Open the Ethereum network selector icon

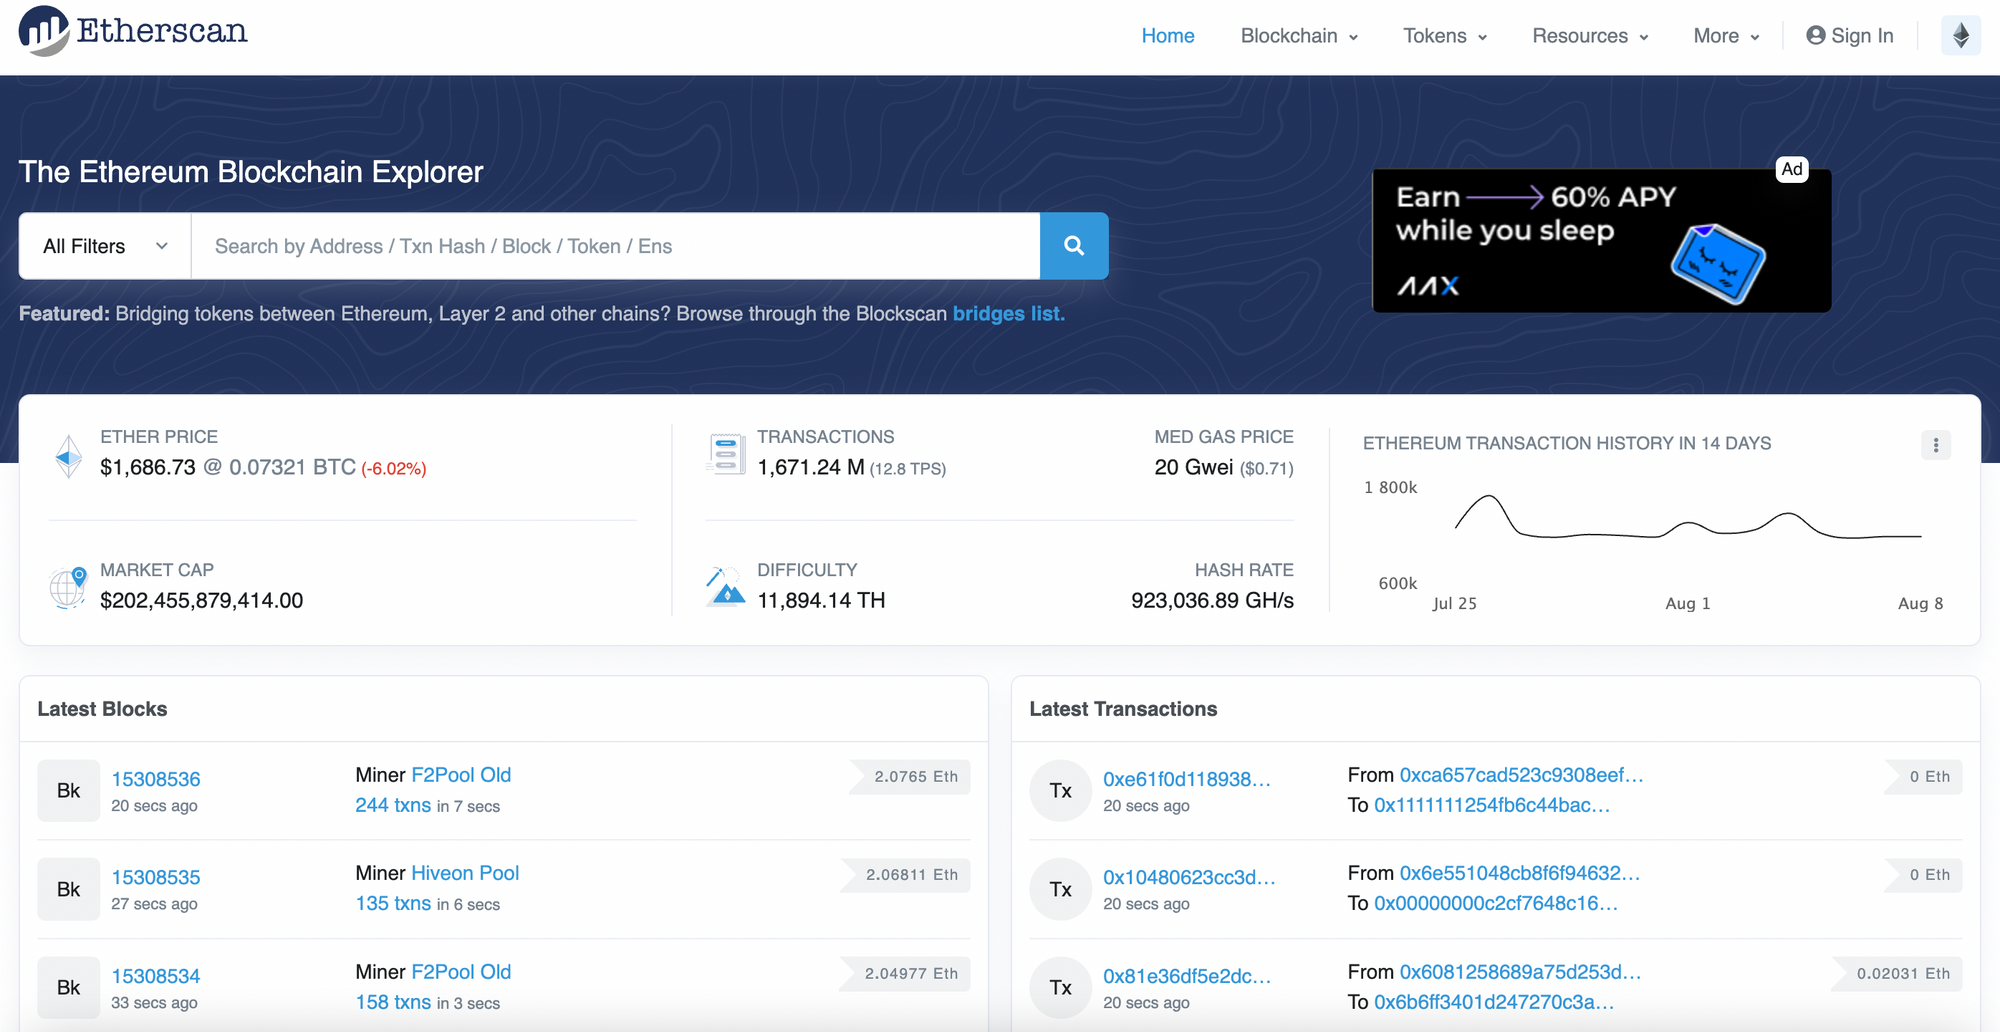[x=1960, y=36]
